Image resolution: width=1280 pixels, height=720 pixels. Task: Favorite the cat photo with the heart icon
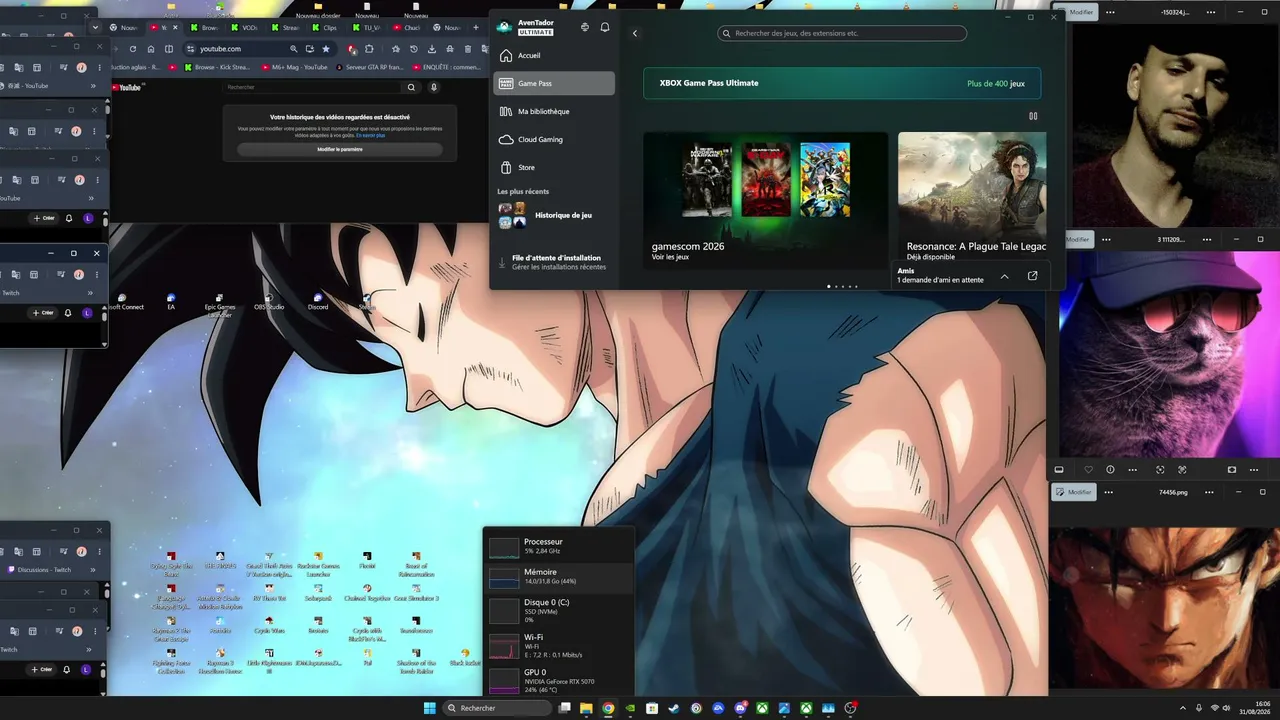point(1088,470)
